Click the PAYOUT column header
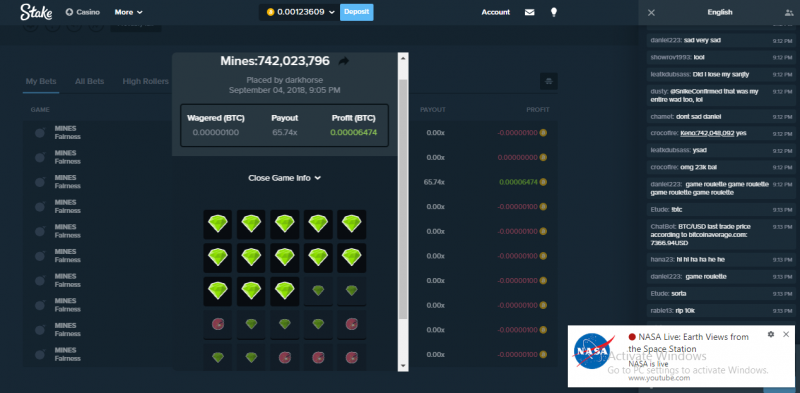 click(x=433, y=110)
